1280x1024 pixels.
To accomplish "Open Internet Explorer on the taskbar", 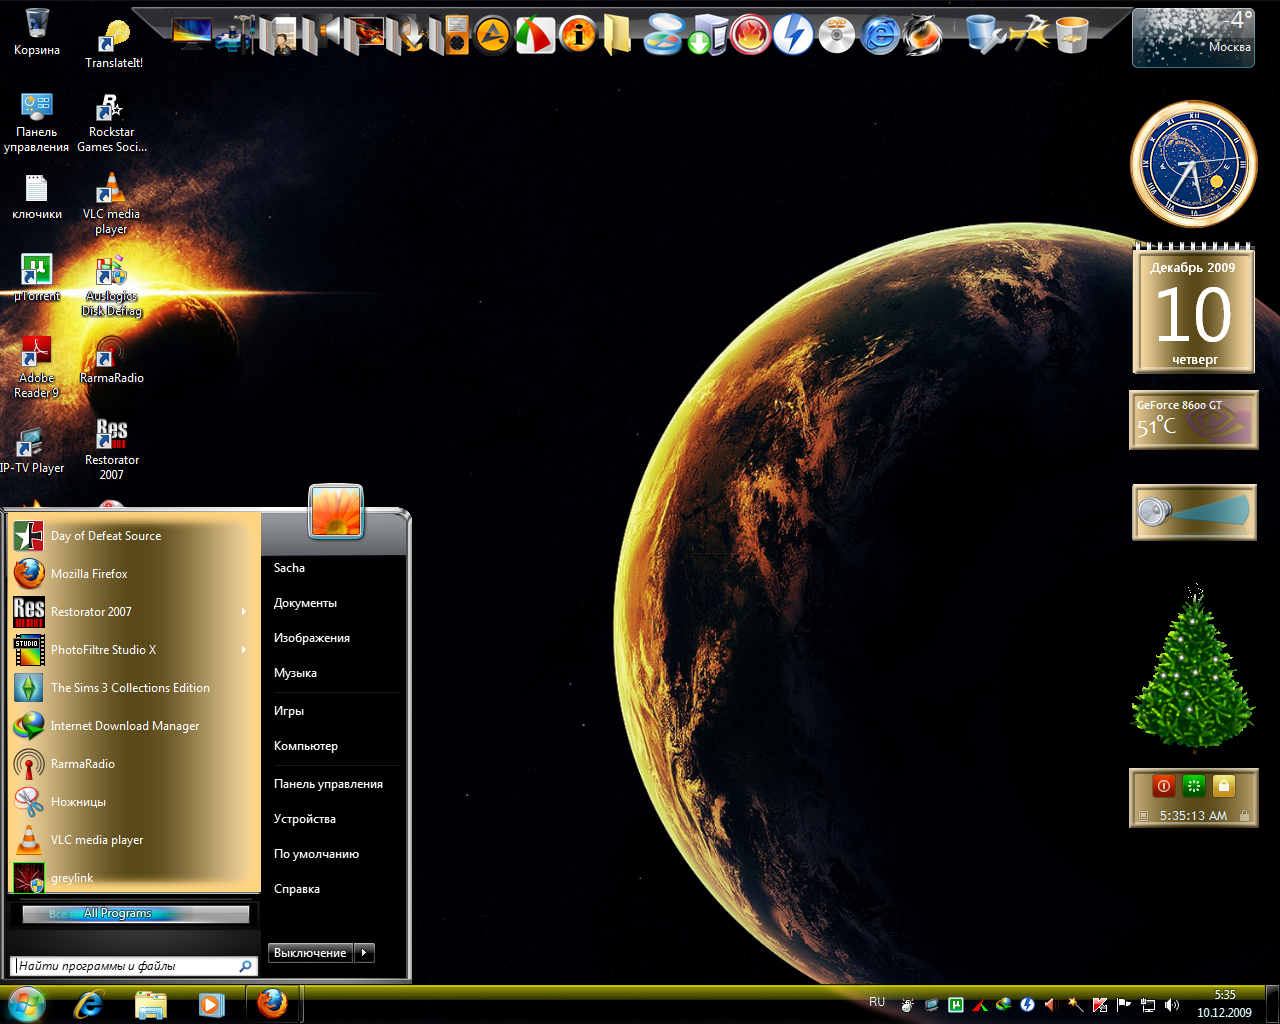I will point(89,1004).
